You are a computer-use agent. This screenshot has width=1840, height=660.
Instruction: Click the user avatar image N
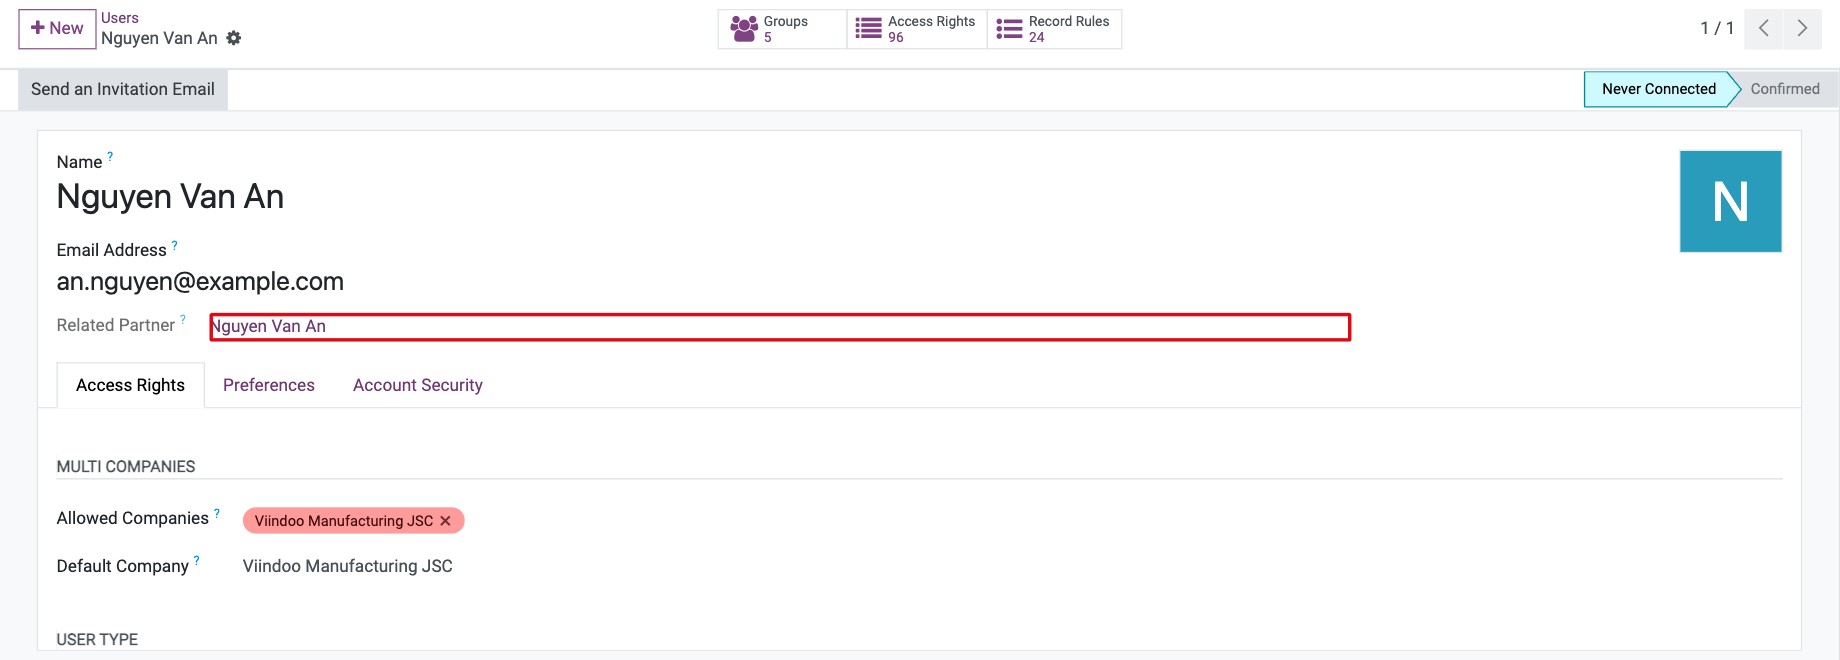pos(1730,201)
